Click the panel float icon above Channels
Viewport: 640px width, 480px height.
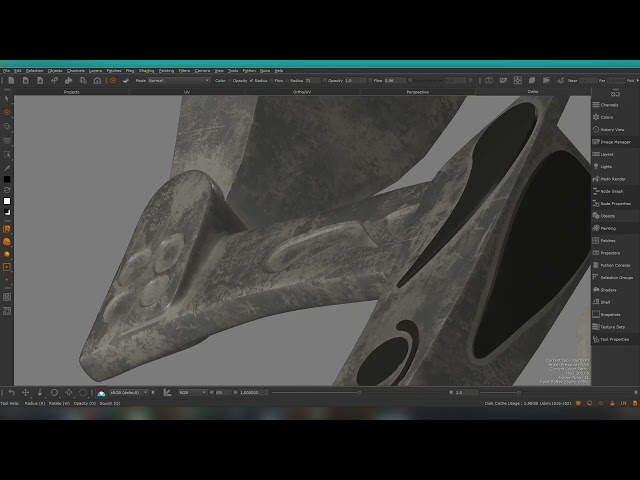coord(615,94)
